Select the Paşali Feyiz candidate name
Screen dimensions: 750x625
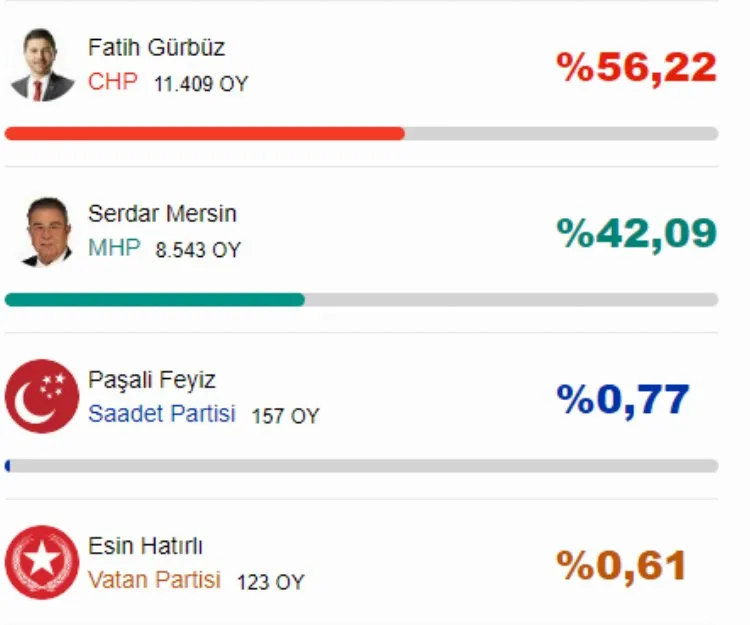point(151,380)
